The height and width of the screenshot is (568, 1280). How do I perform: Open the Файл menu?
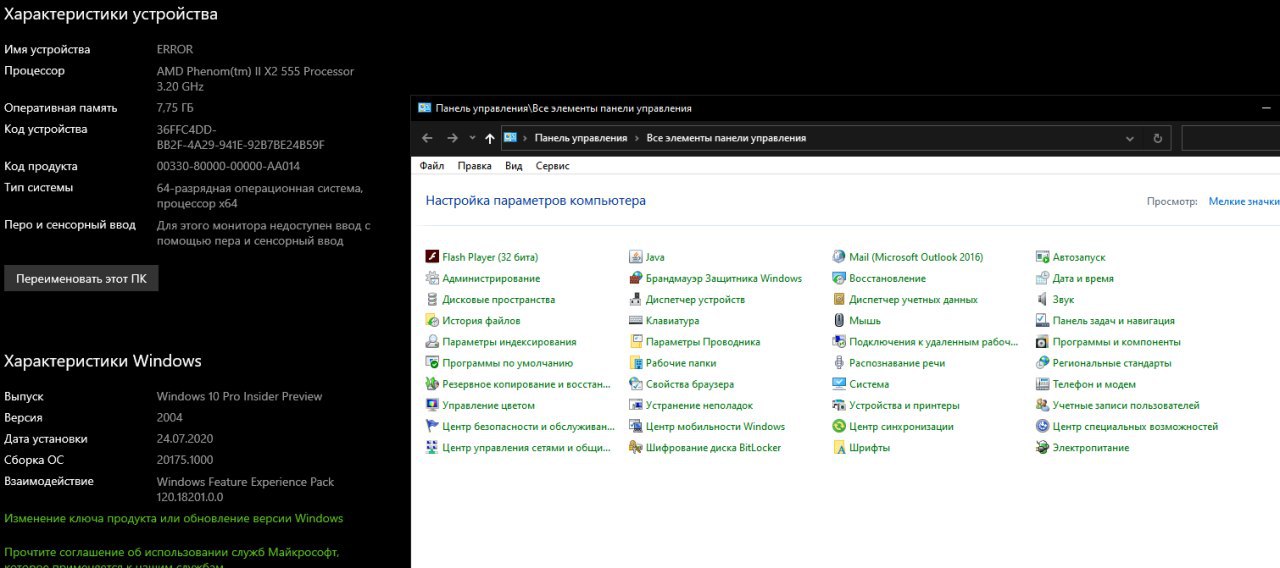point(432,166)
